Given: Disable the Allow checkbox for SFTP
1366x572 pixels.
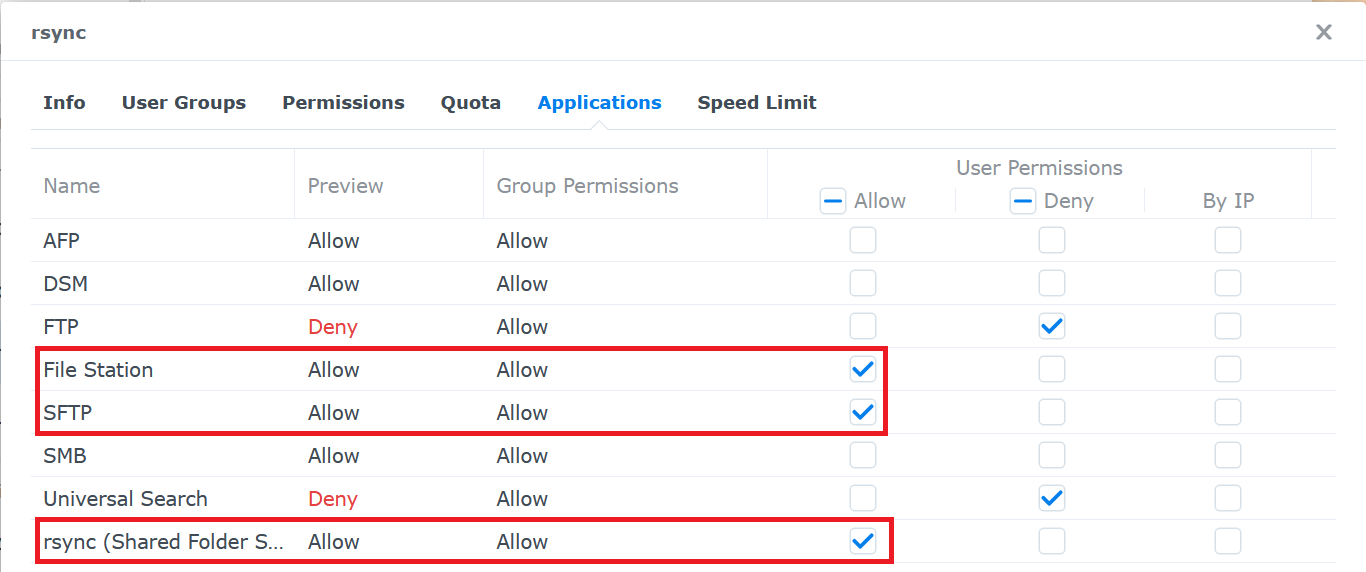Looking at the screenshot, I should click(x=863, y=412).
